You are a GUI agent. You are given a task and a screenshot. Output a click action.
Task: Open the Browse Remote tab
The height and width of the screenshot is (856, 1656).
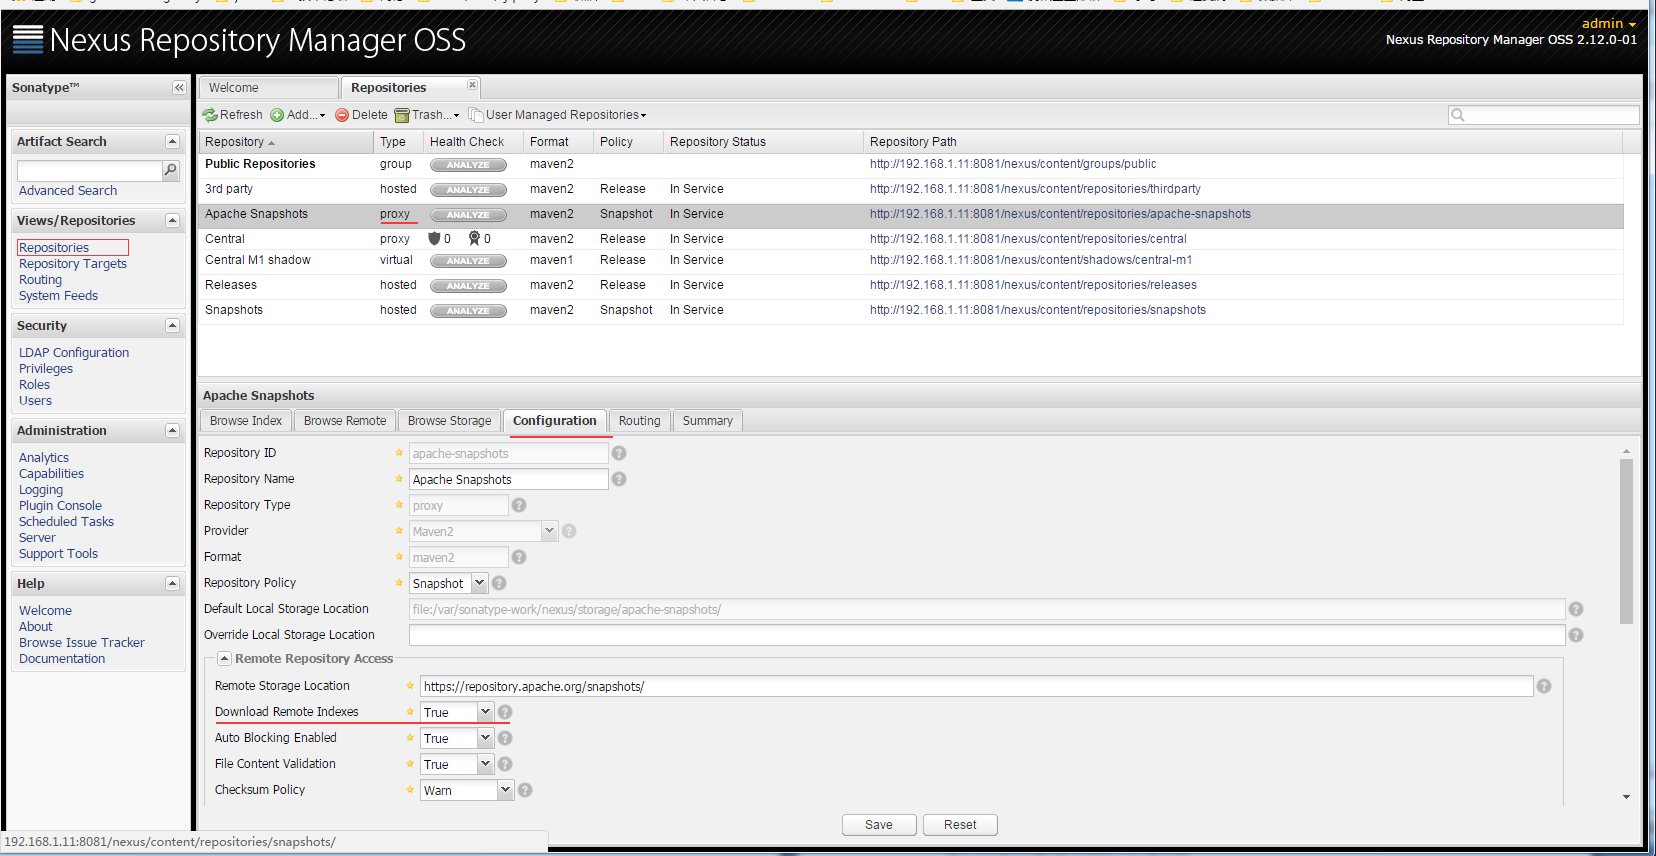345,421
